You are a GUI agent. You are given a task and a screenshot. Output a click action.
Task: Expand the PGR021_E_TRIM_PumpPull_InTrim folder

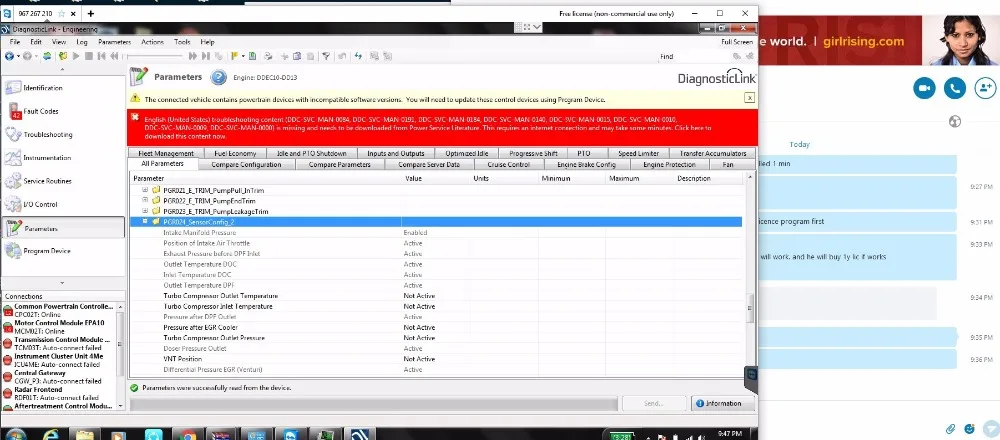click(145, 190)
